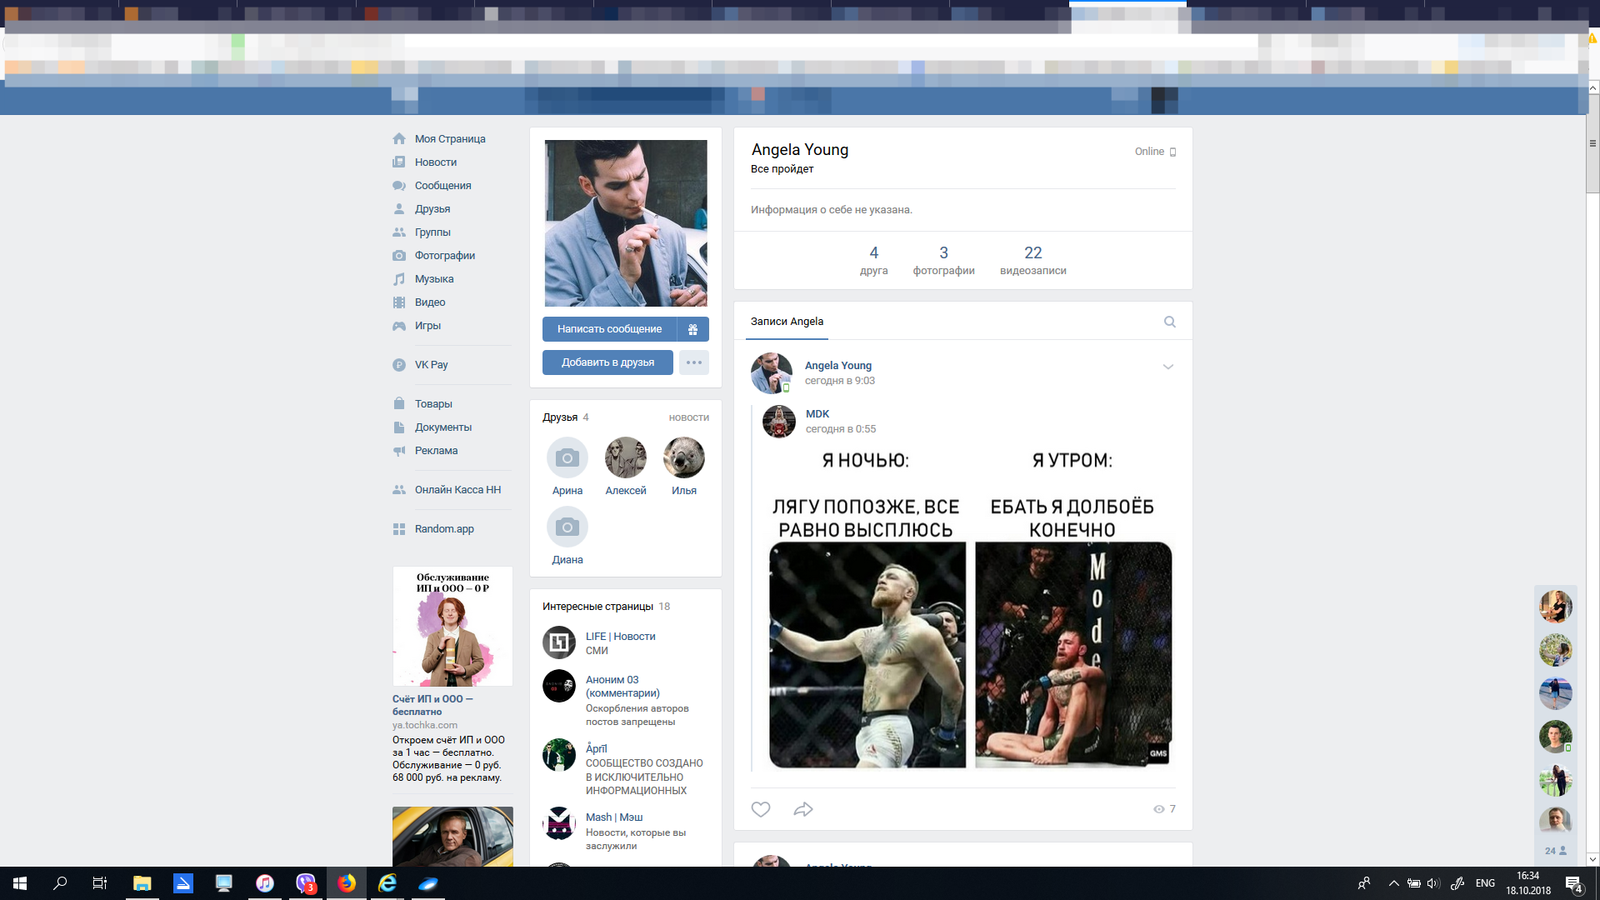Viewport: 1600px width, 900px height.
Task: Open the LIFE | Новости page link
Action: pos(620,636)
